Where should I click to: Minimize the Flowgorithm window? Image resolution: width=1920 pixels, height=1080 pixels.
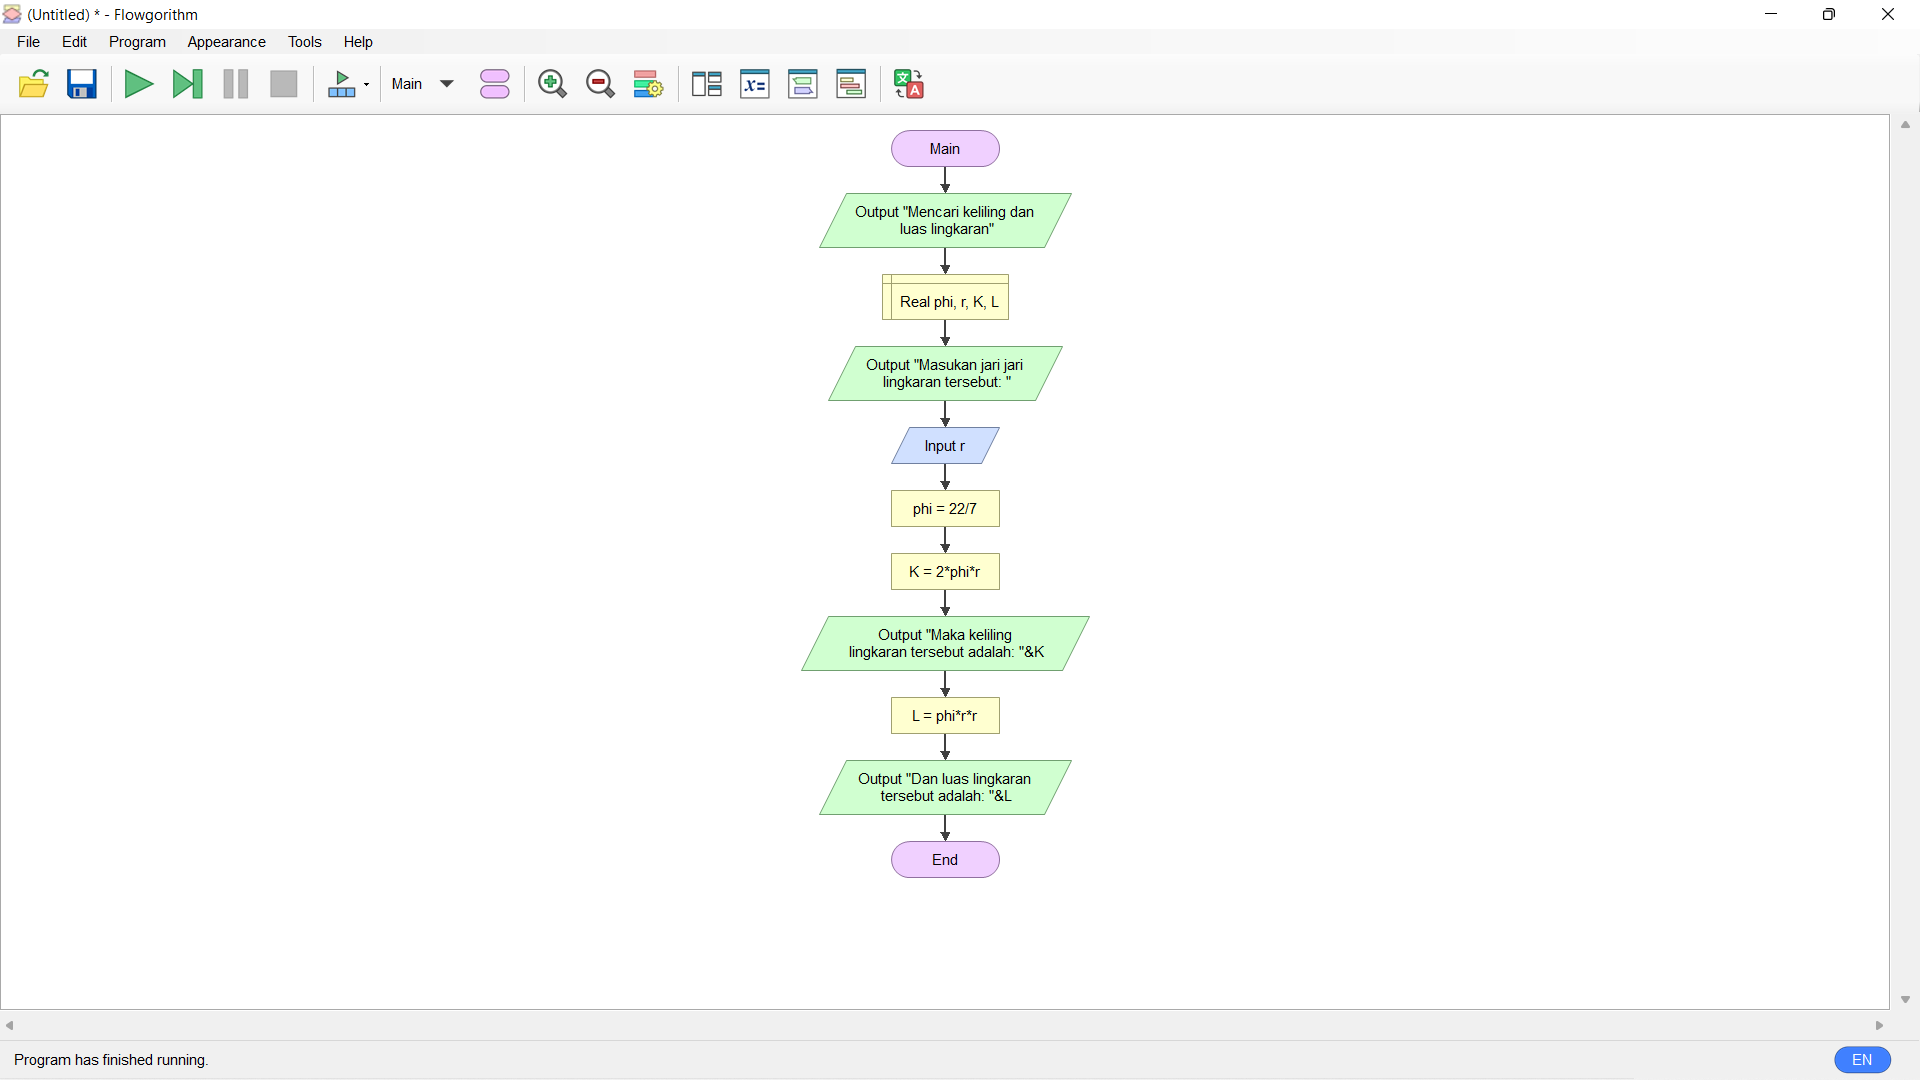tap(1771, 14)
